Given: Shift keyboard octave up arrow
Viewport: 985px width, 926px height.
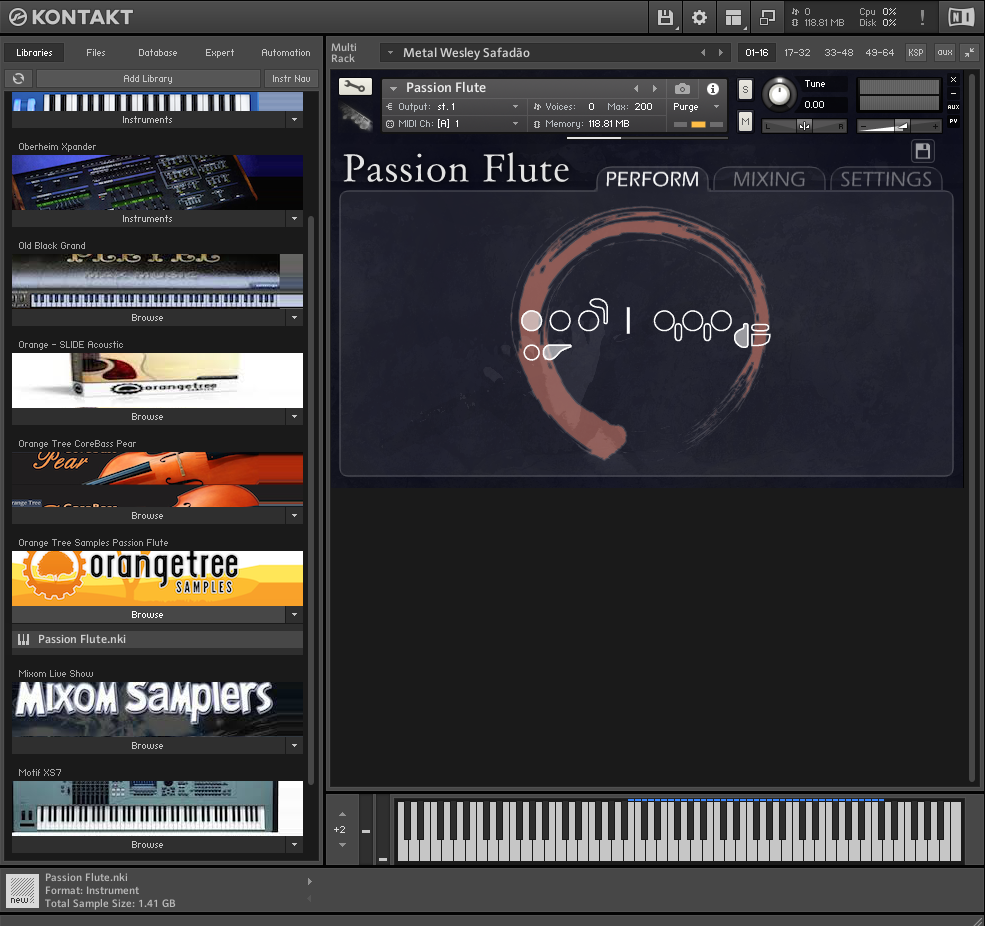Looking at the screenshot, I should tap(342, 814).
